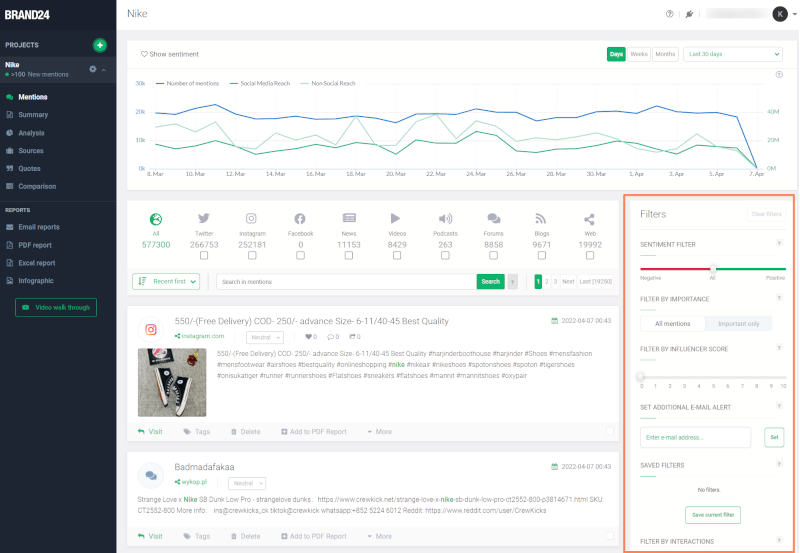Check the Instagram source checkbox

click(x=252, y=255)
